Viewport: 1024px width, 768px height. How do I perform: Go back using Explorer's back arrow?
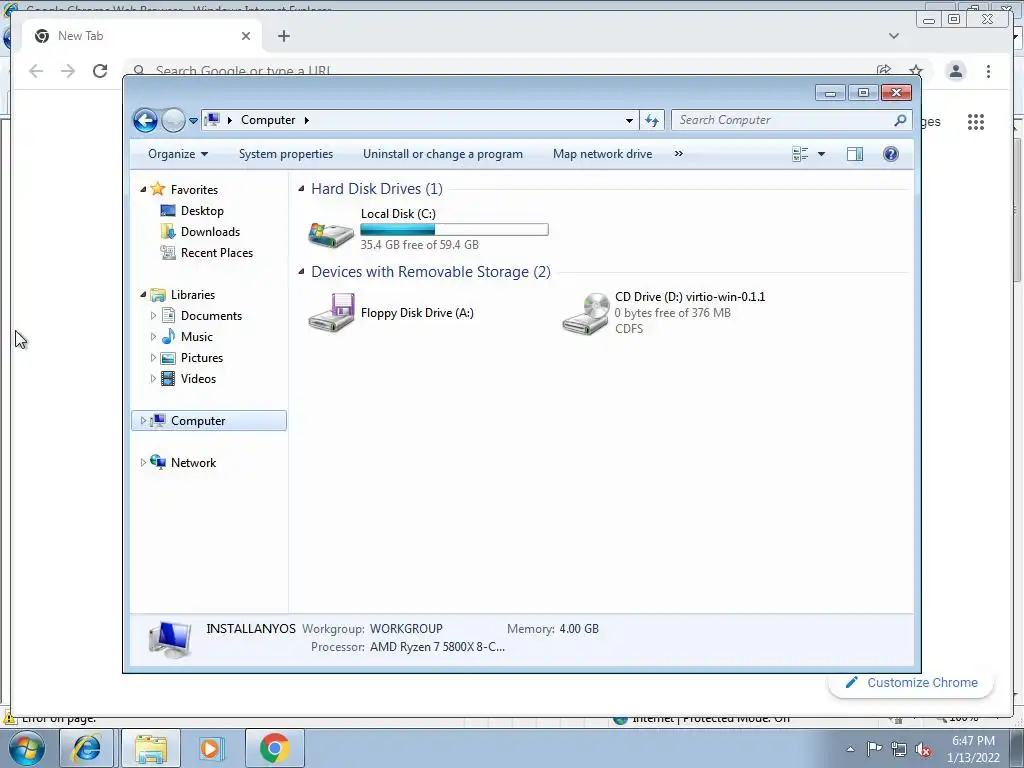(x=145, y=120)
